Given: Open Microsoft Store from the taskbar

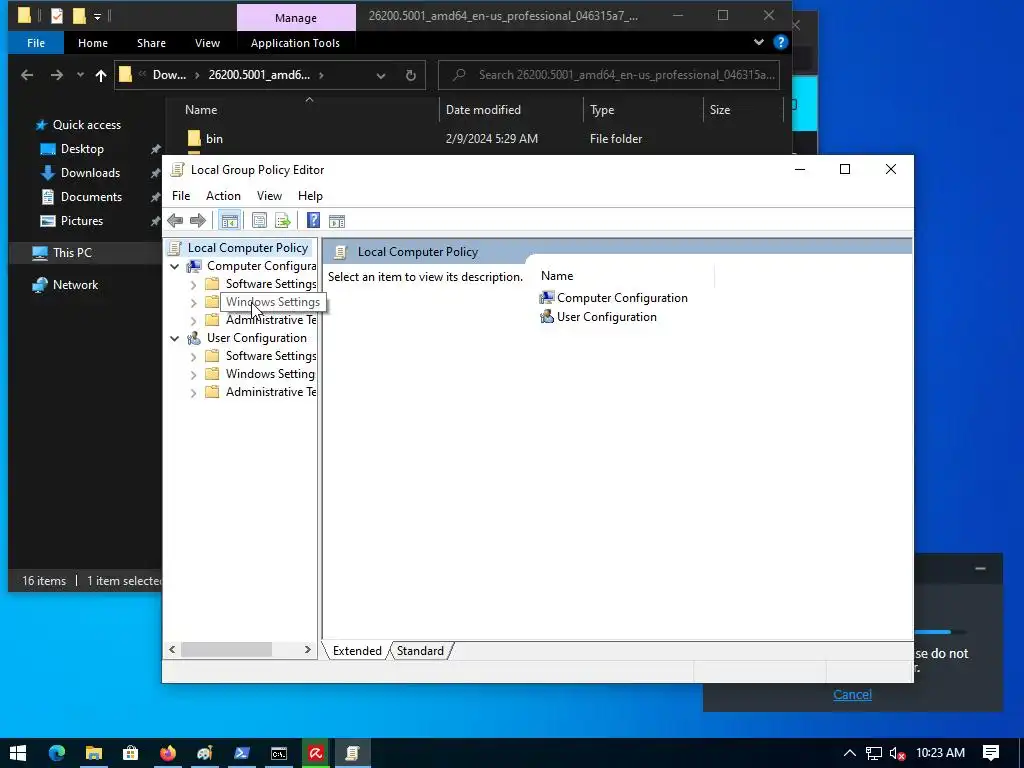Looking at the screenshot, I should [131, 753].
